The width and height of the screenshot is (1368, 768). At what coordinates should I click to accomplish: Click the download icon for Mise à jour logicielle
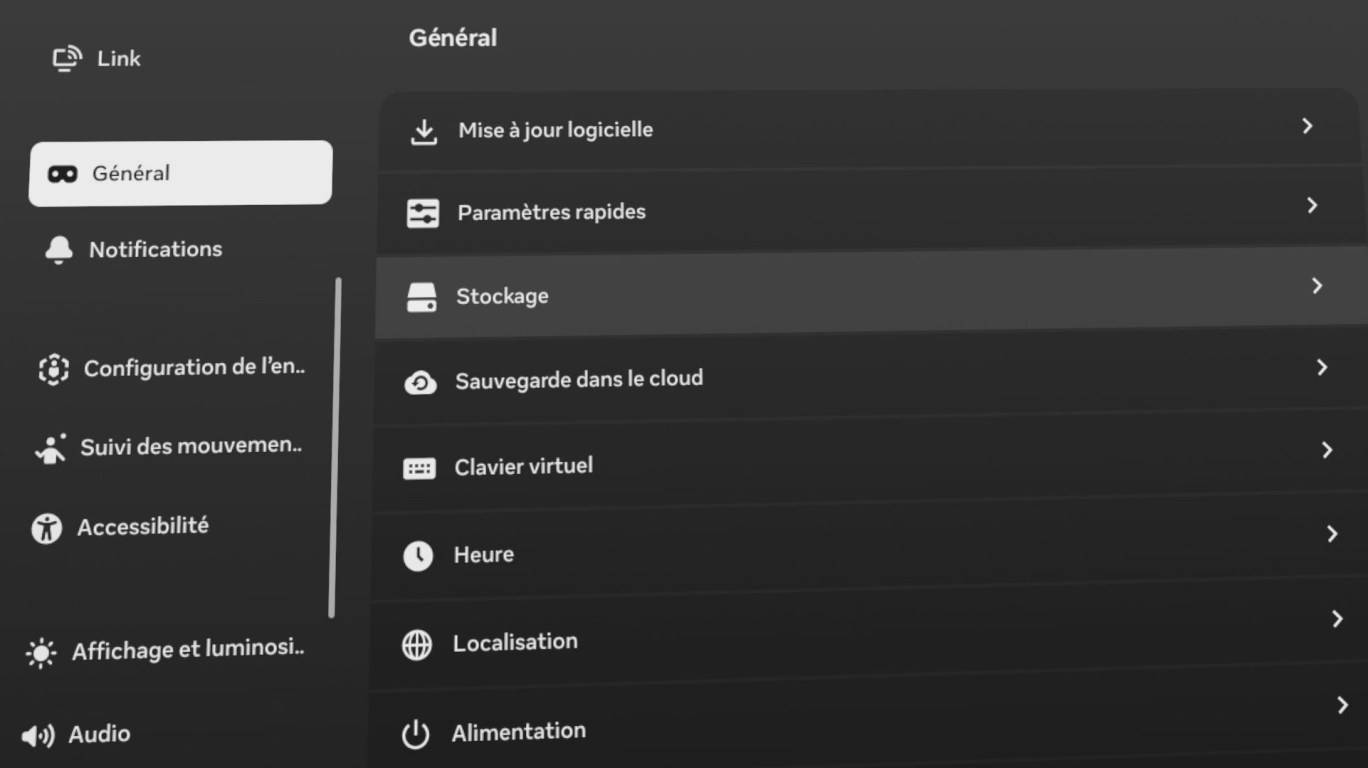click(424, 132)
